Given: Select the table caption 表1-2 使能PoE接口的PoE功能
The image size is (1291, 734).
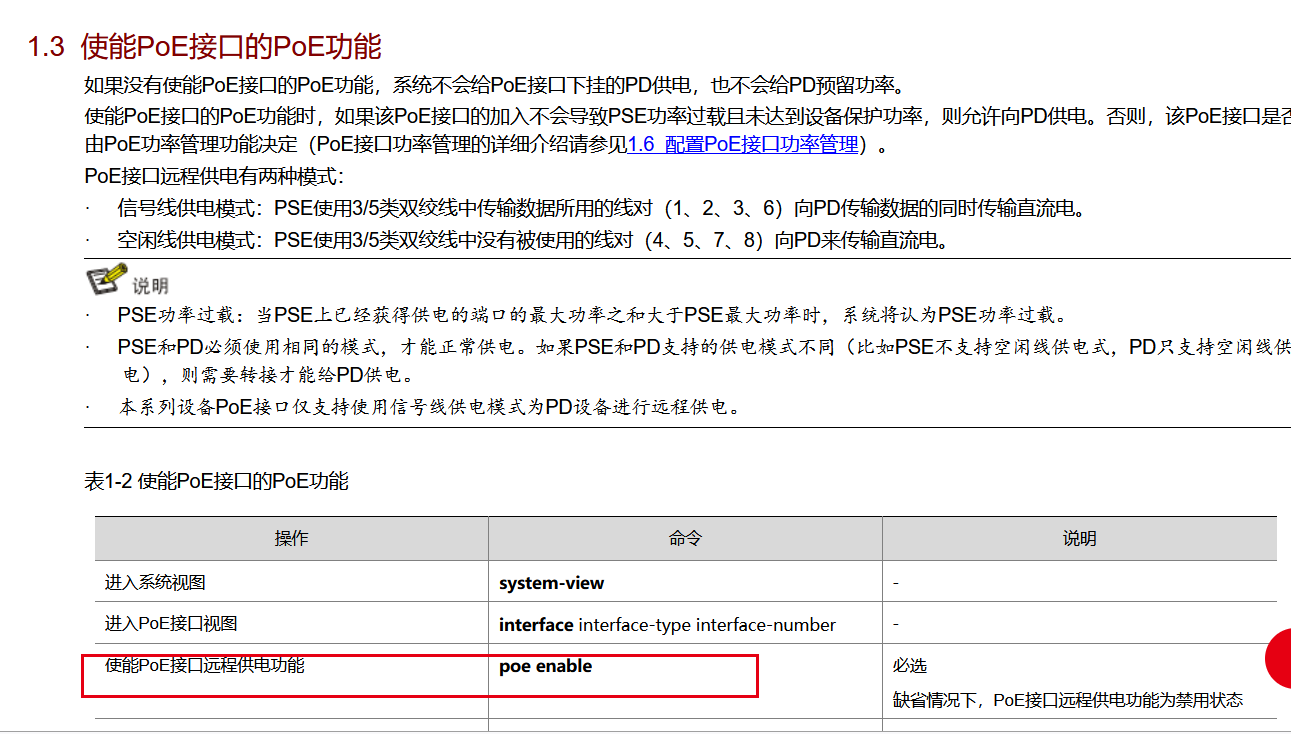Looking at the screenshot, I should pos(216,481).
